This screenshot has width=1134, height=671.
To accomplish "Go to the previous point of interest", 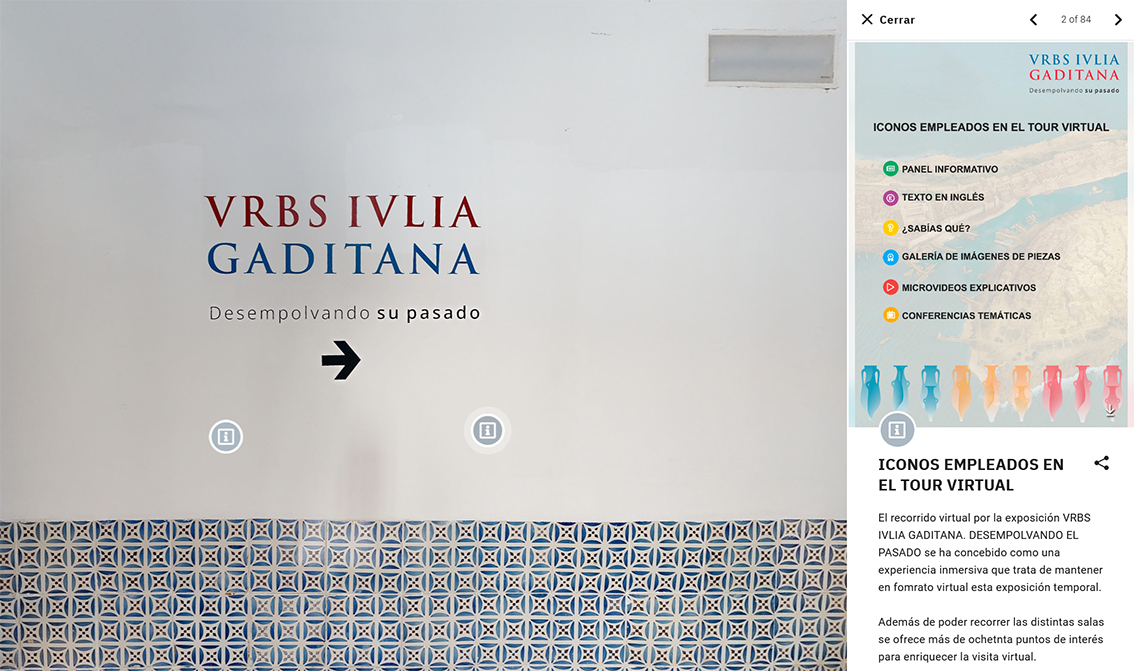I will [x=1033, y=20].
